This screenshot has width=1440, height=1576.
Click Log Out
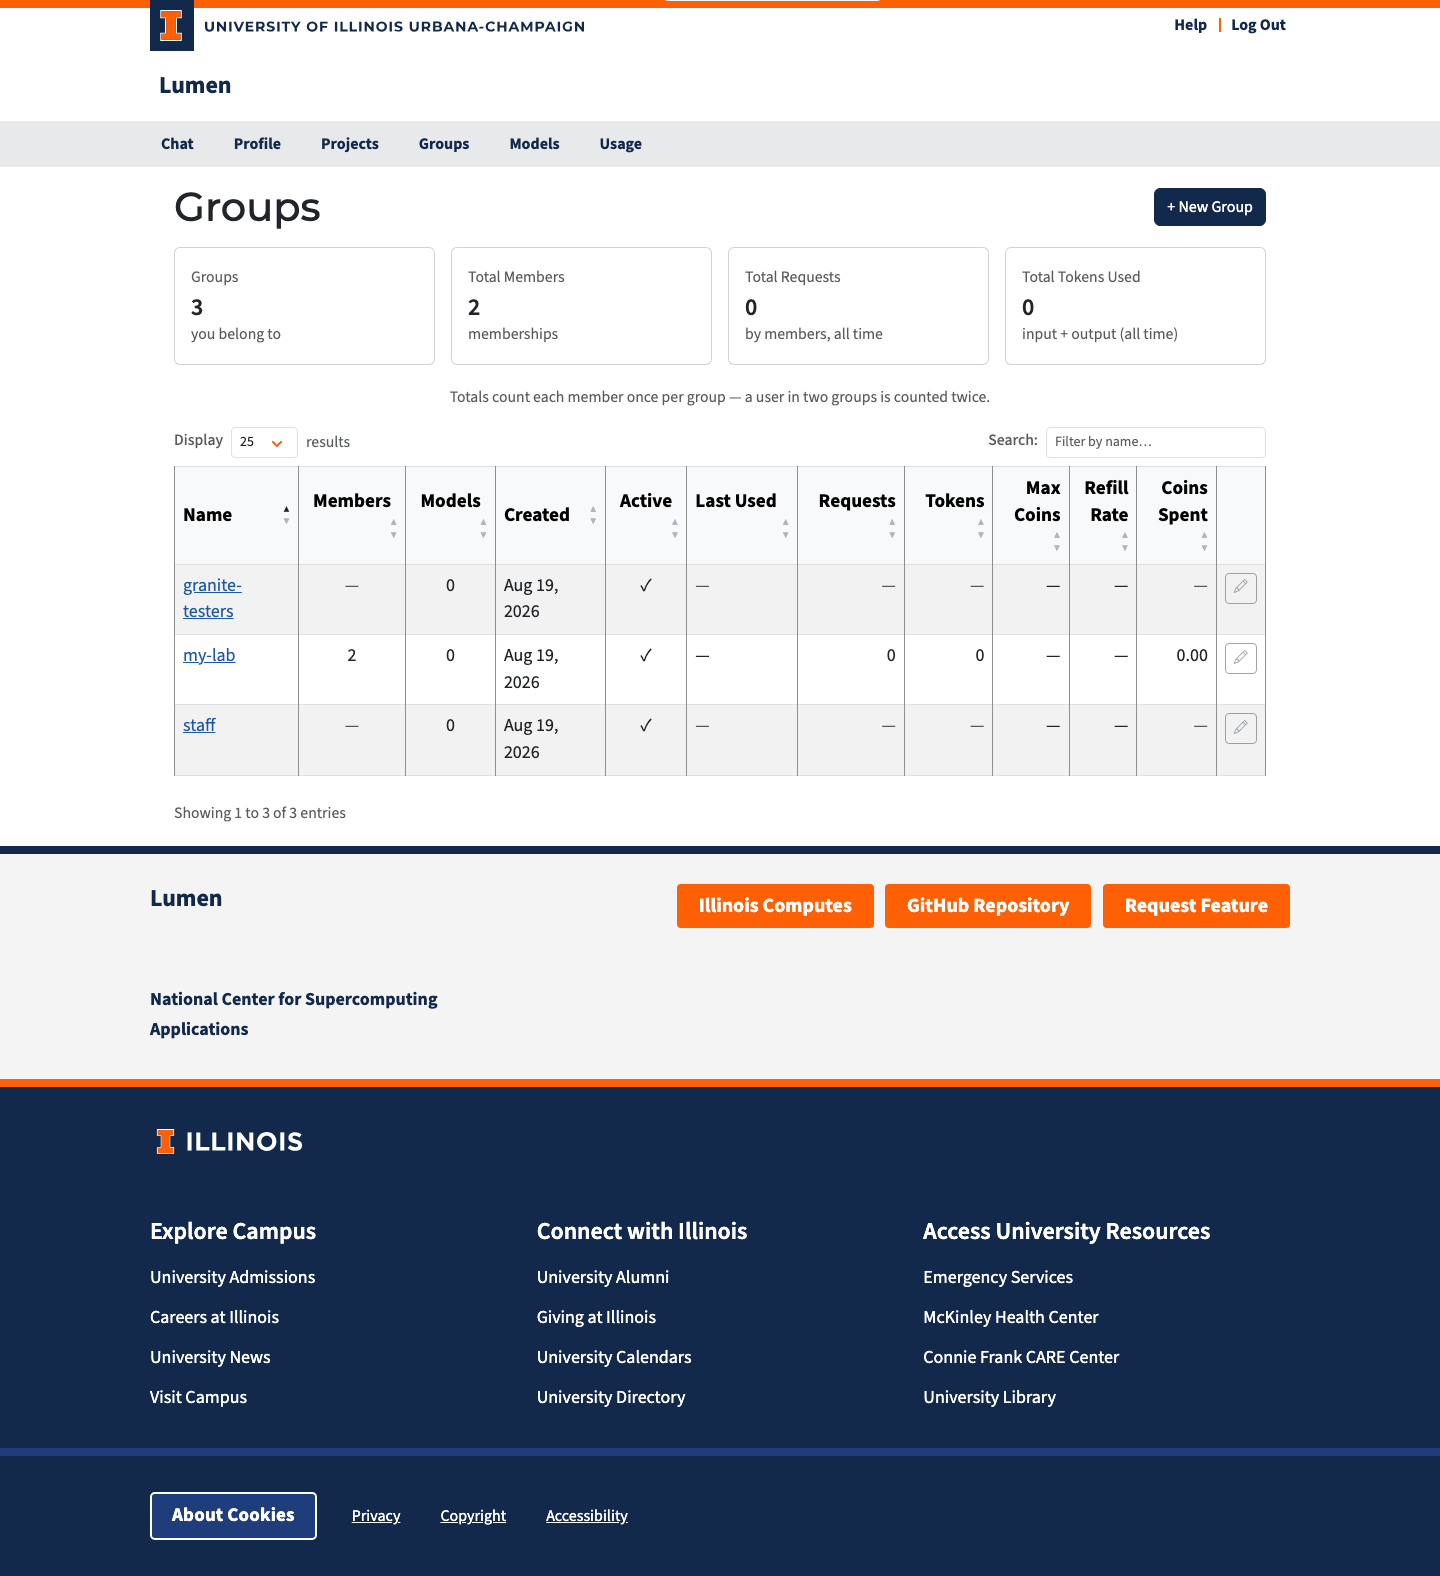(1258, 25)
